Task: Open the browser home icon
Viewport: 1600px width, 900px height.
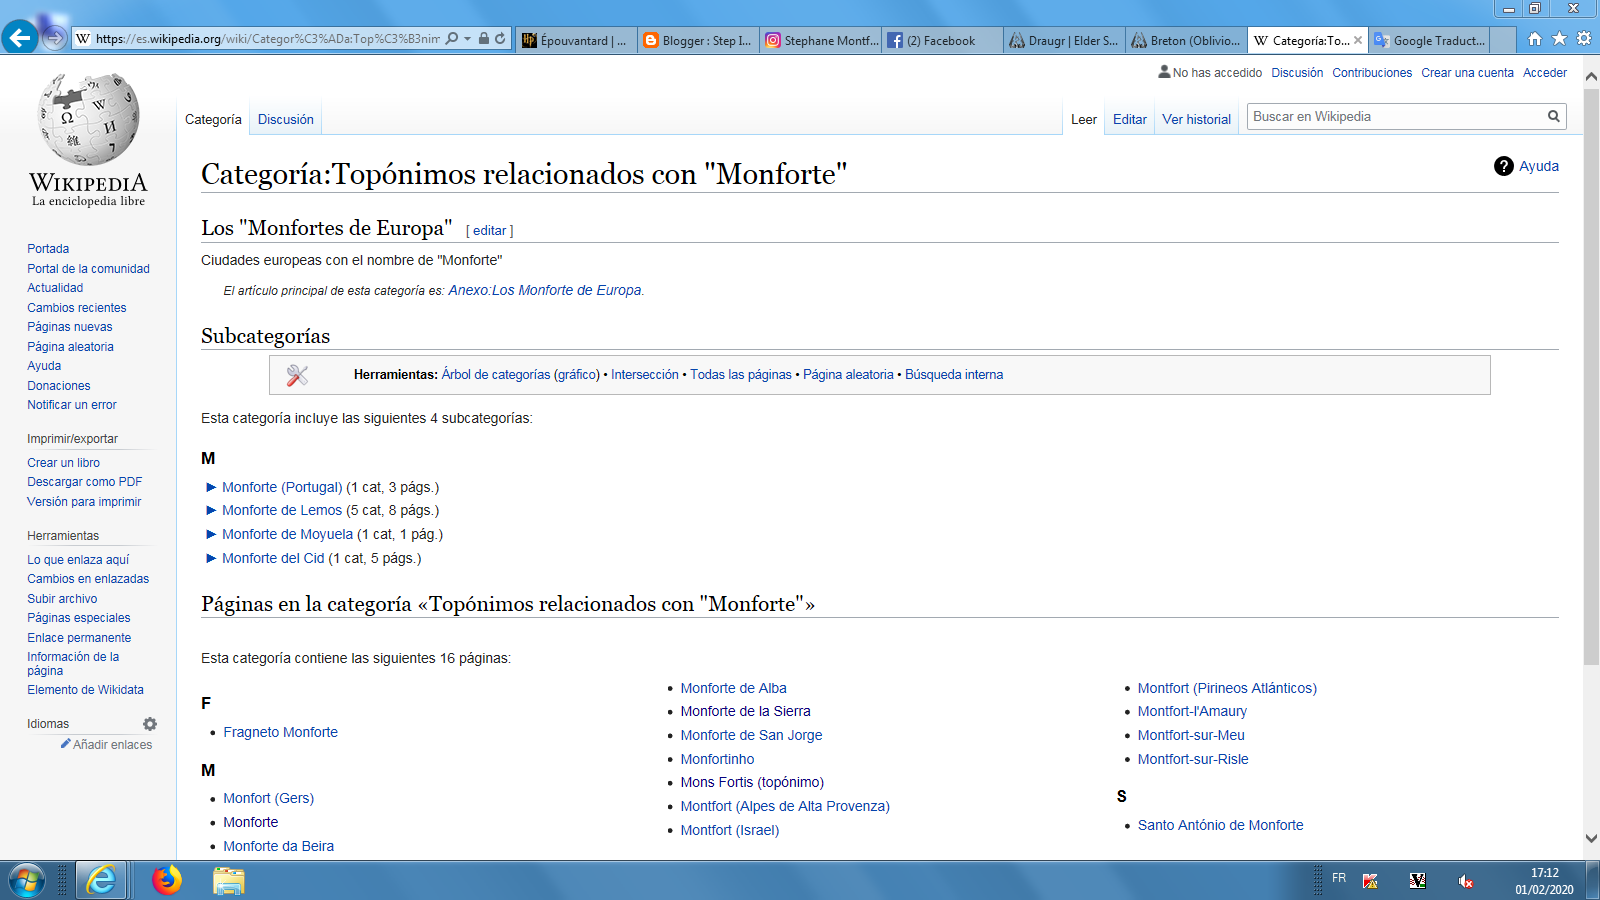Action: [1535, 39]
